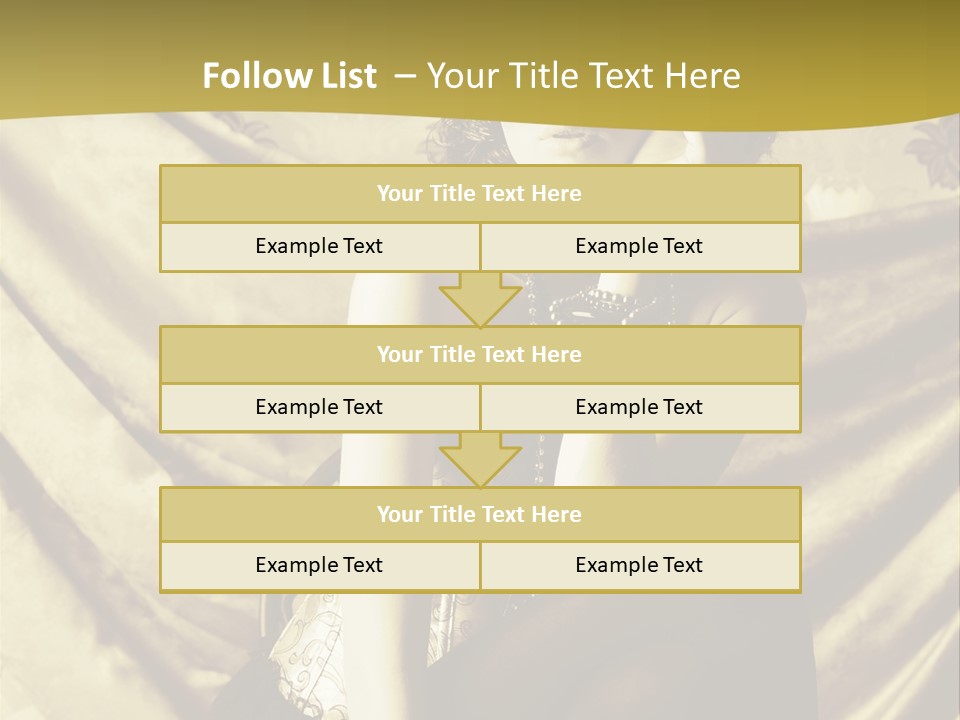Click left 'Example Text' cell in middle block
This screenshot has width=960, height=720.
(x=319, y=407)
